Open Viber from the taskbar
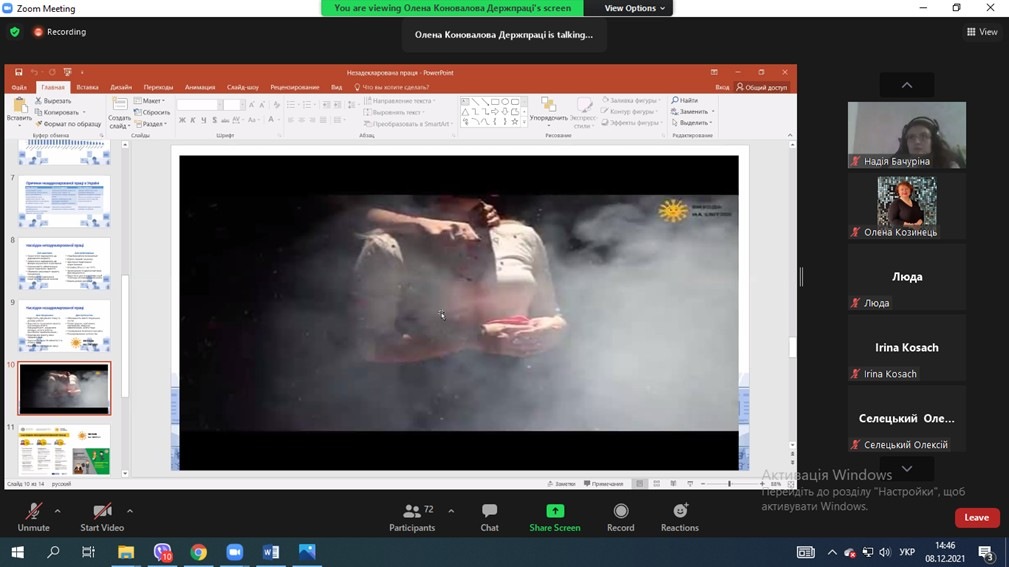The image size is (1009, 567). point(163,552)
